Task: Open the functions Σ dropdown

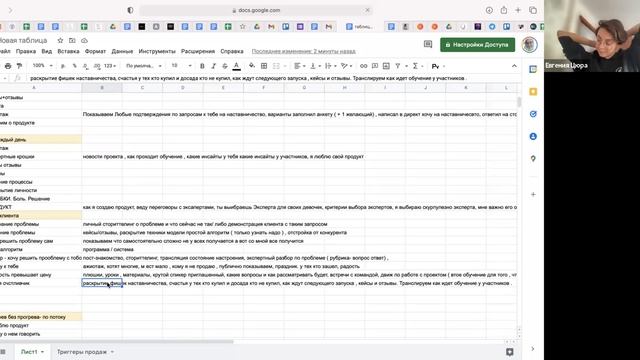Action: (417, 66)
